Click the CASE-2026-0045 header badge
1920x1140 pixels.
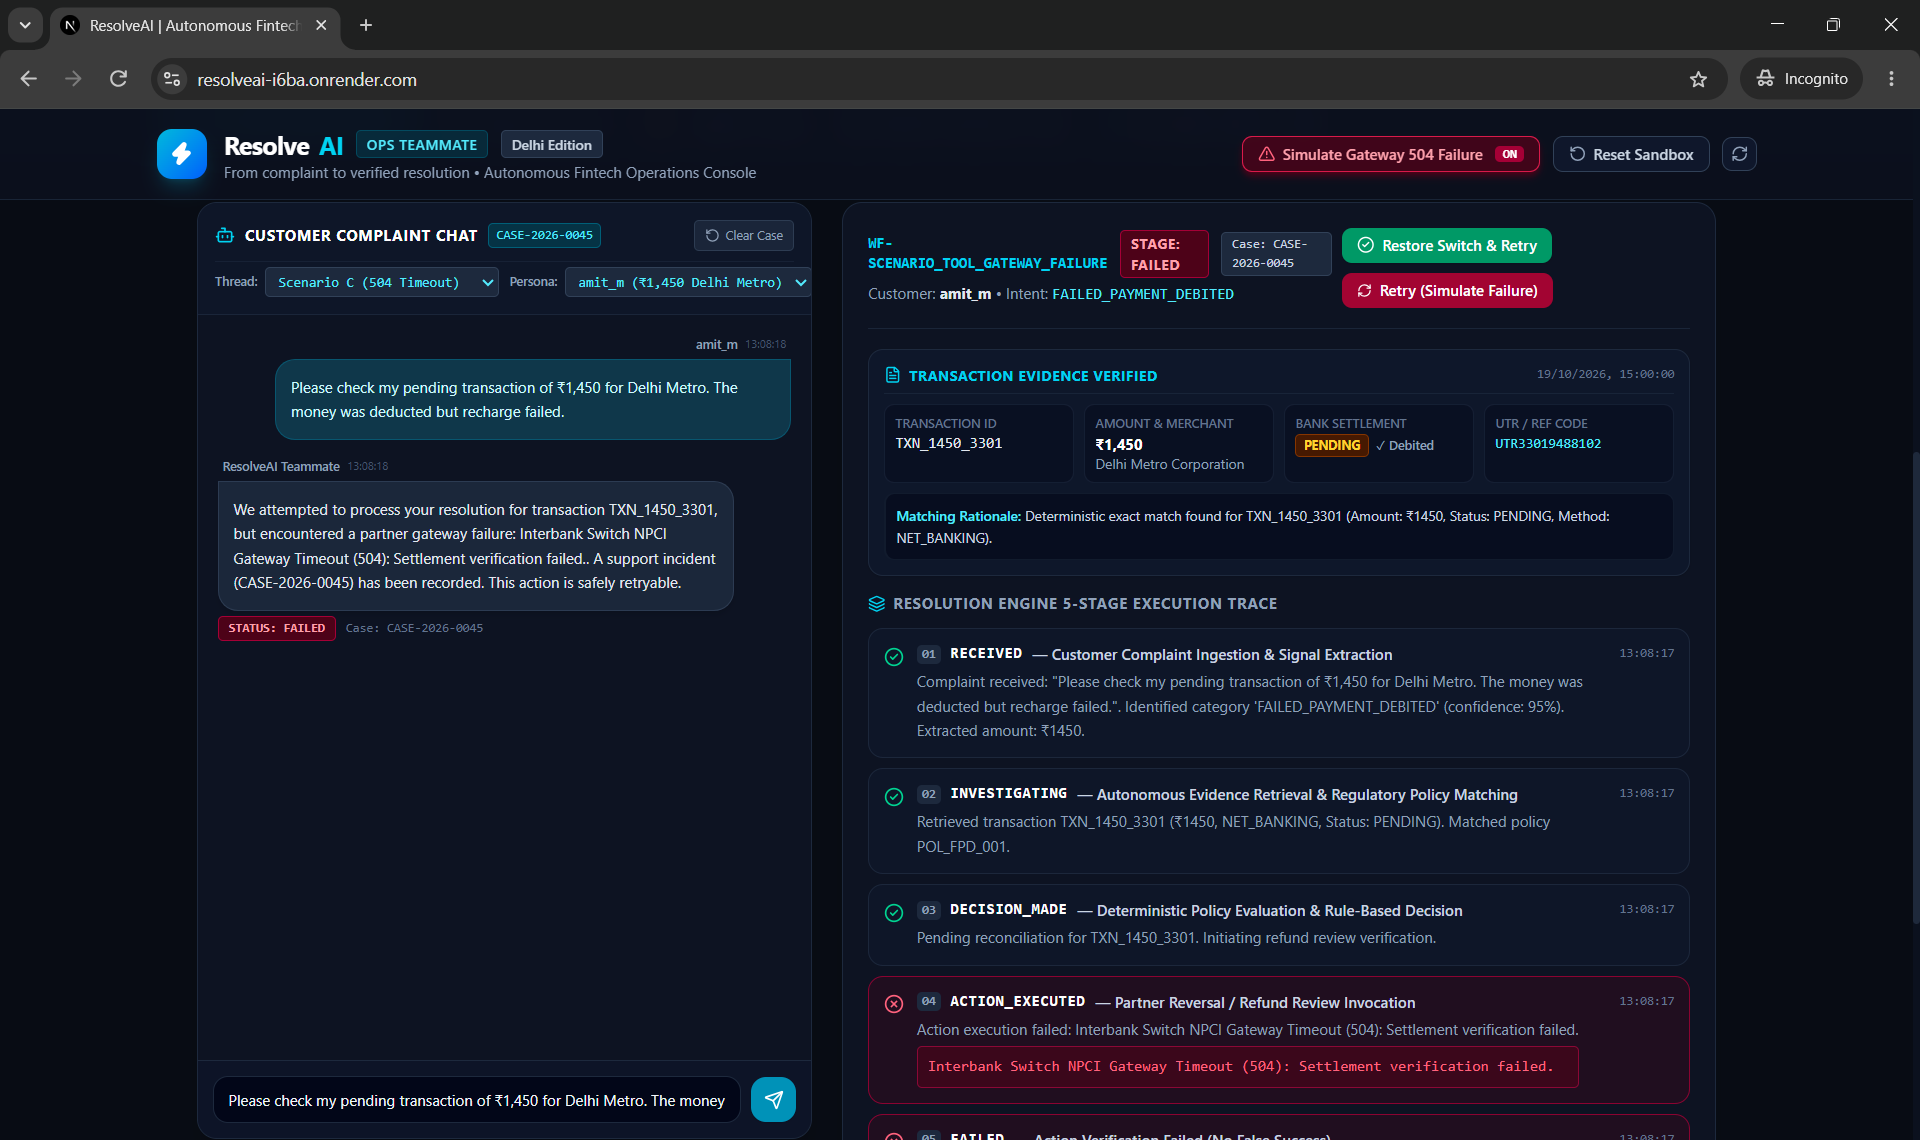tap(544, 235)
